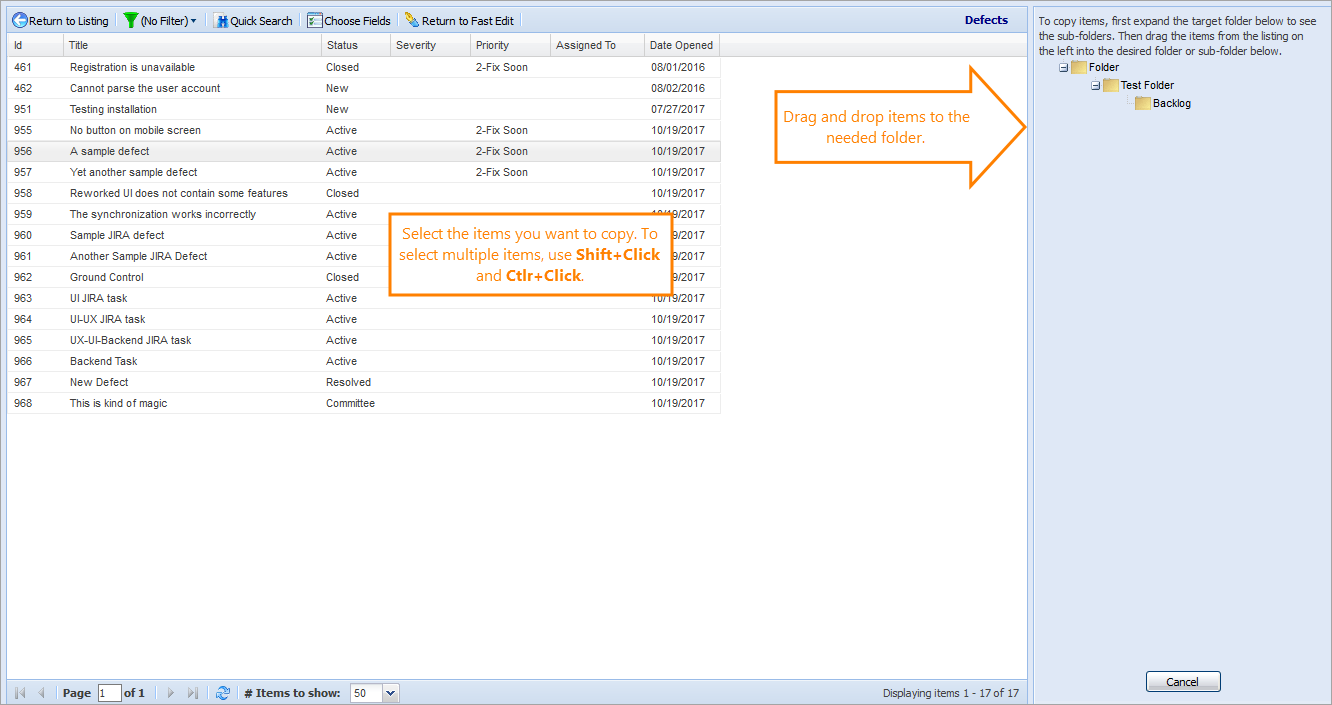Click '2-Fix Soon' in row 955

click(502, 130)
